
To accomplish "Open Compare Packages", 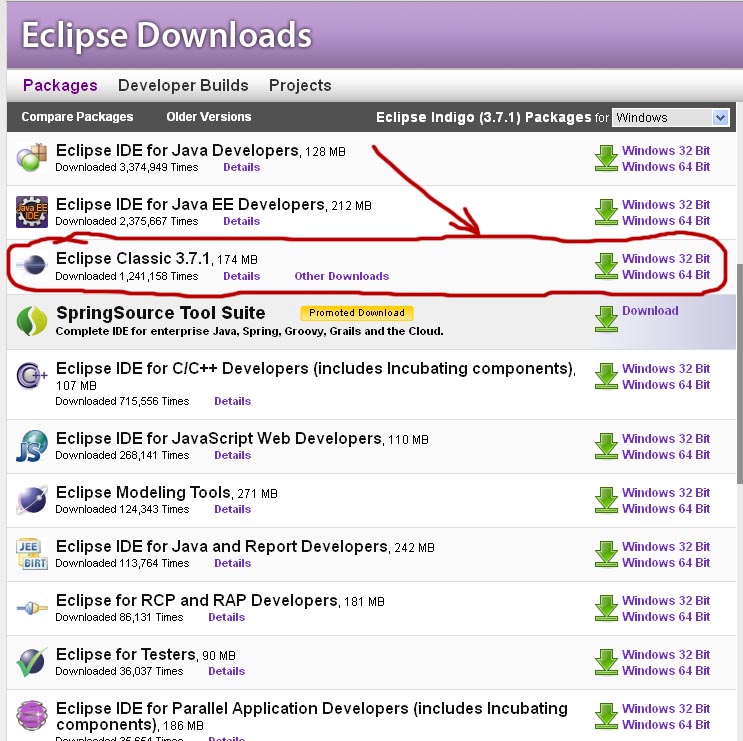I will (x=77, y=117).
